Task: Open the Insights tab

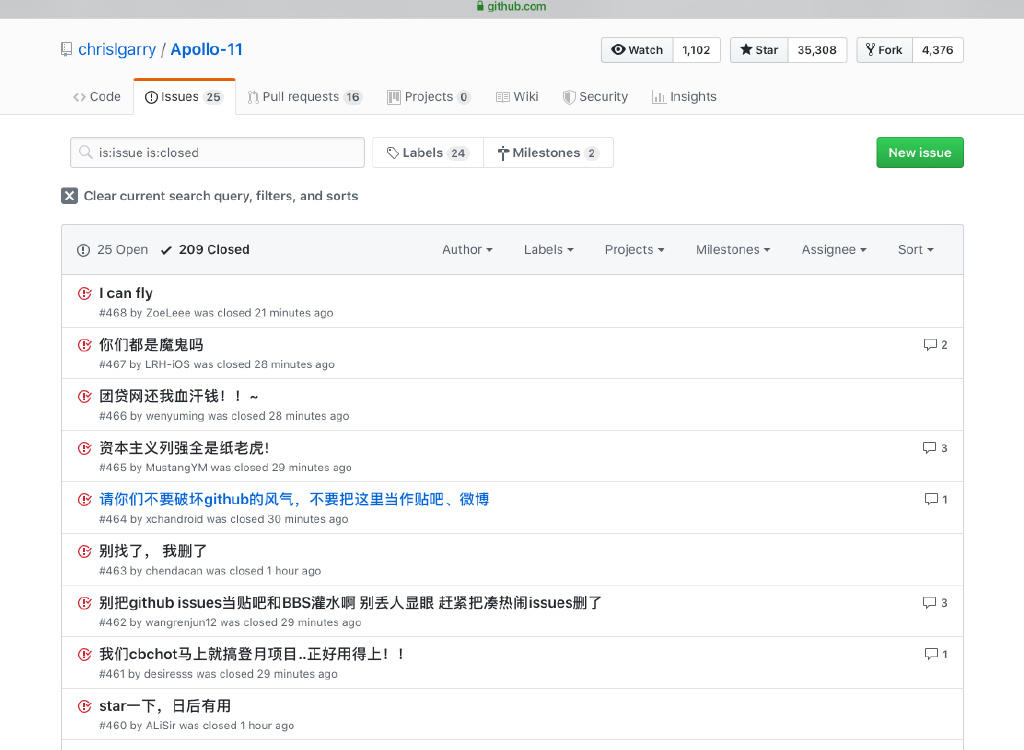Action: coord(684,97)
